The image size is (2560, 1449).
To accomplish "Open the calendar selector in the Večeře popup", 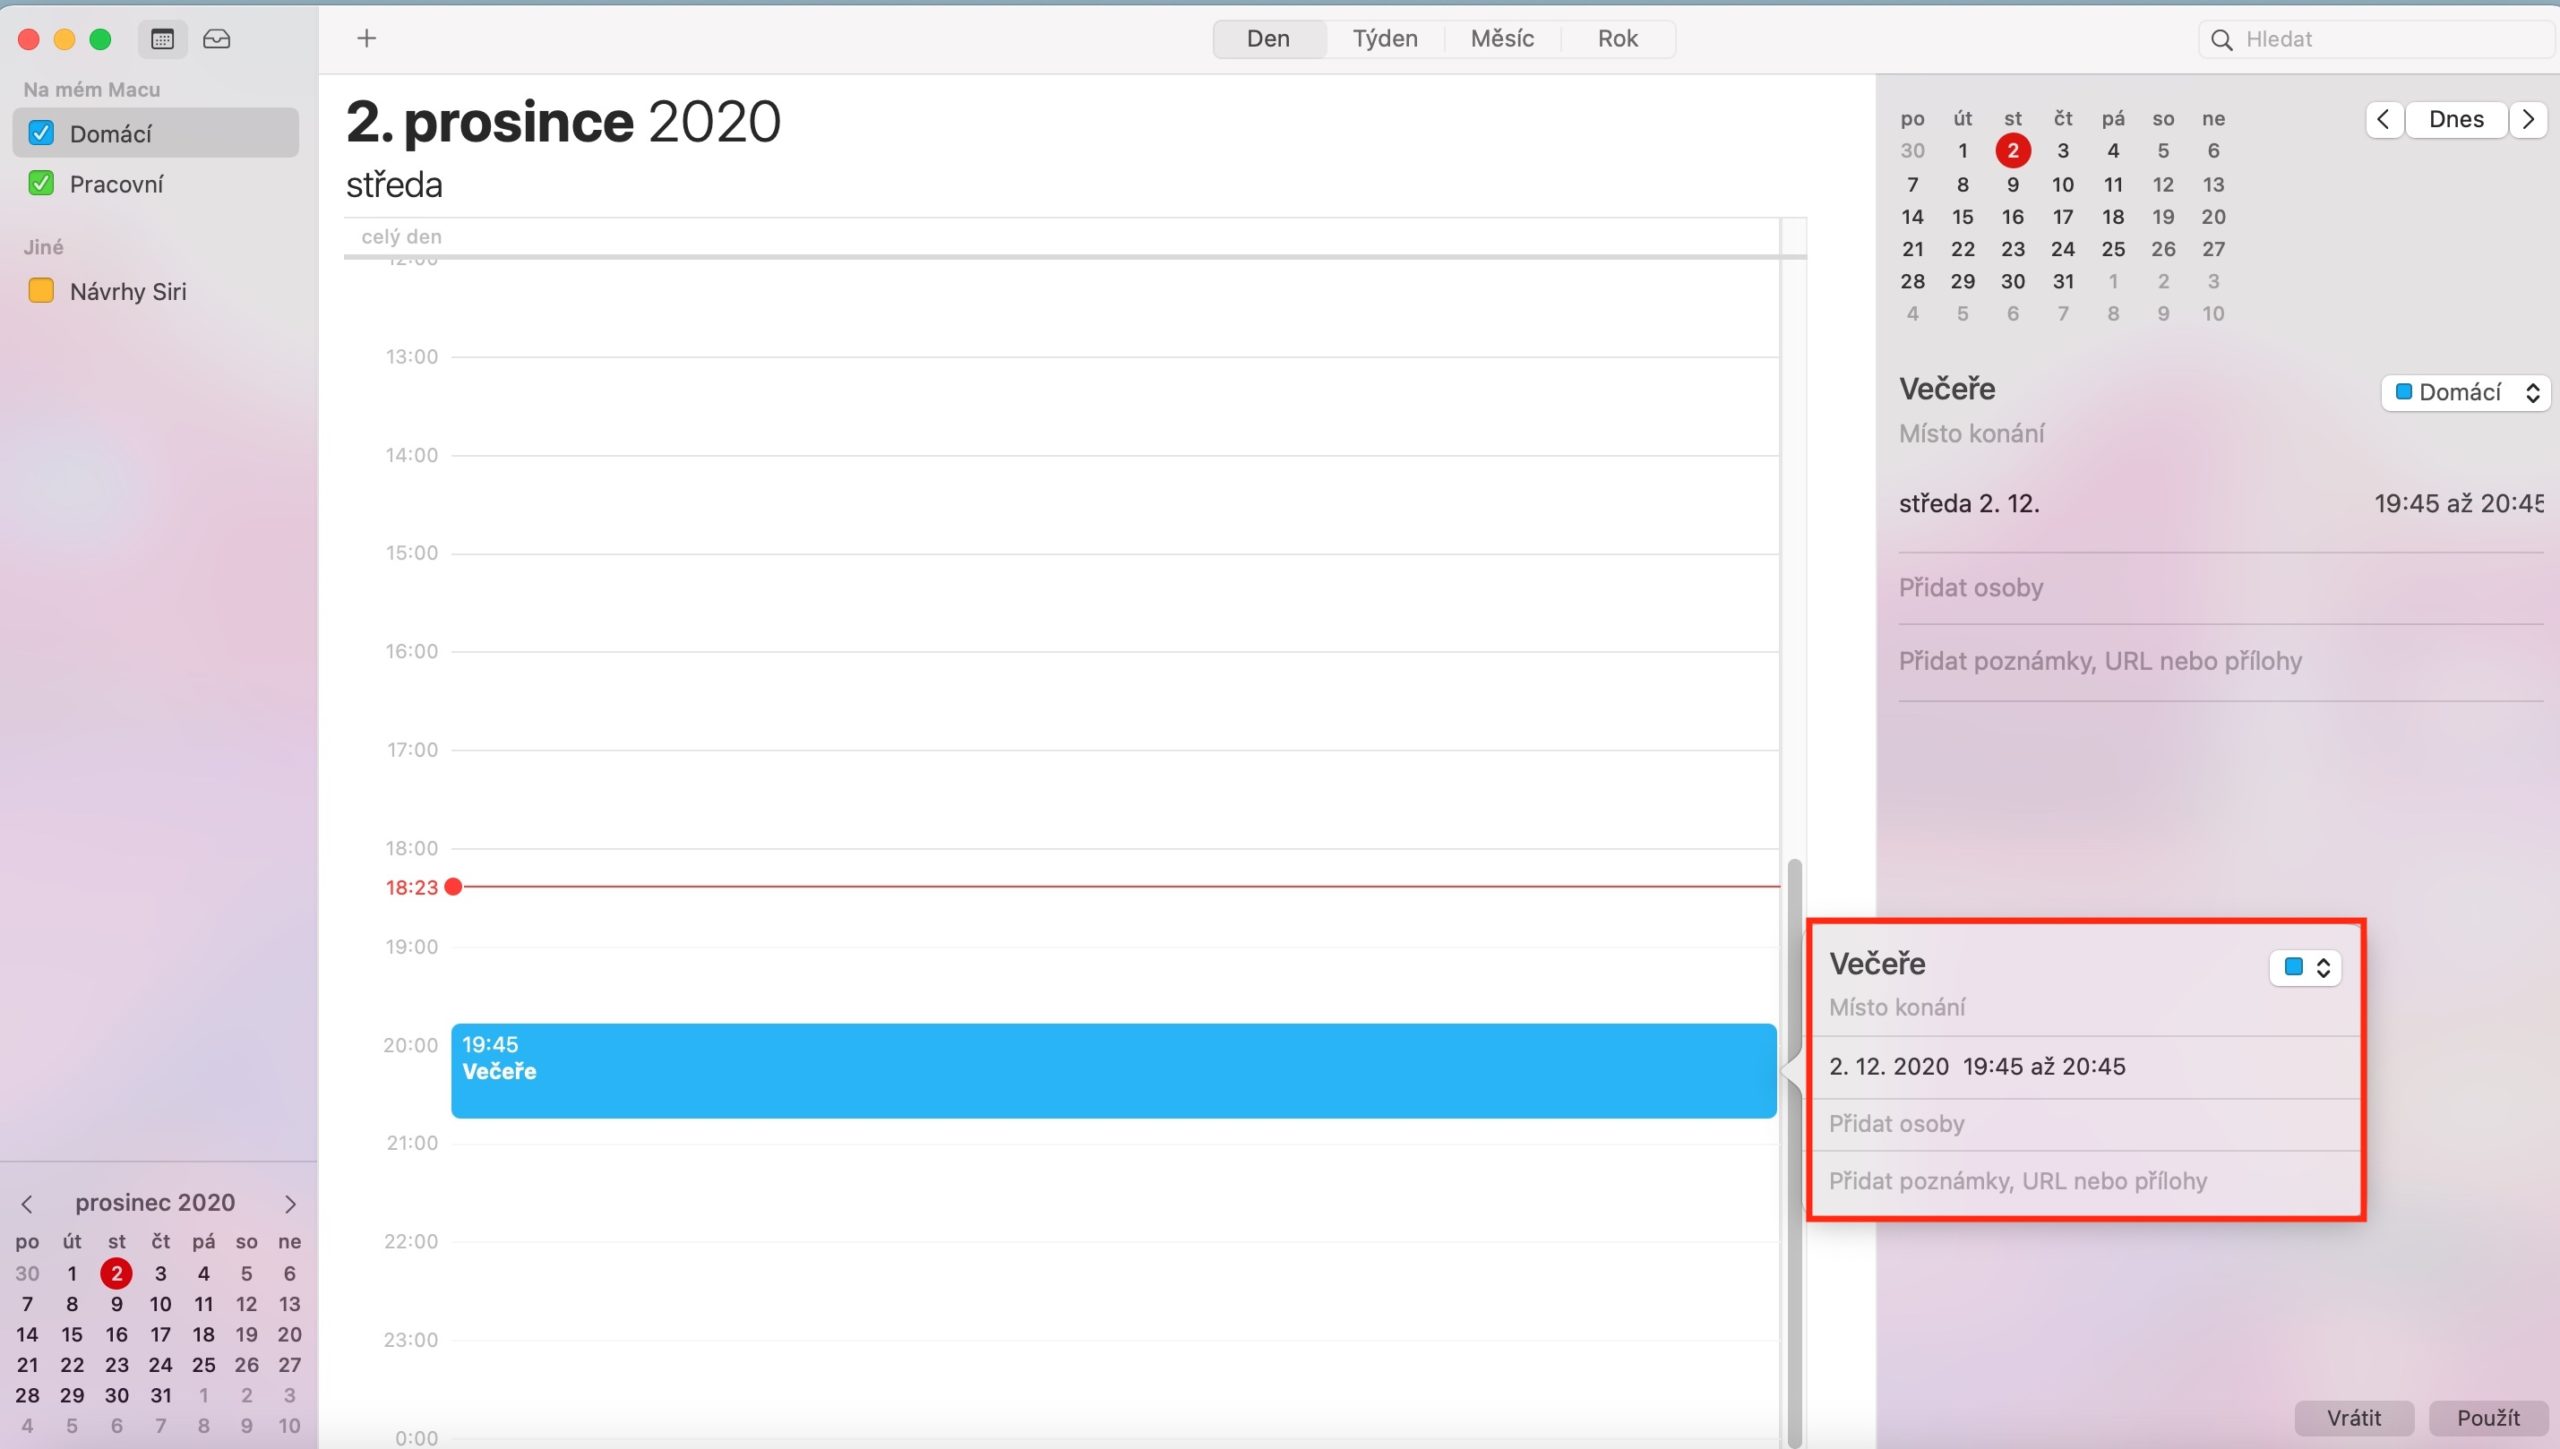I will point(2306,966).
